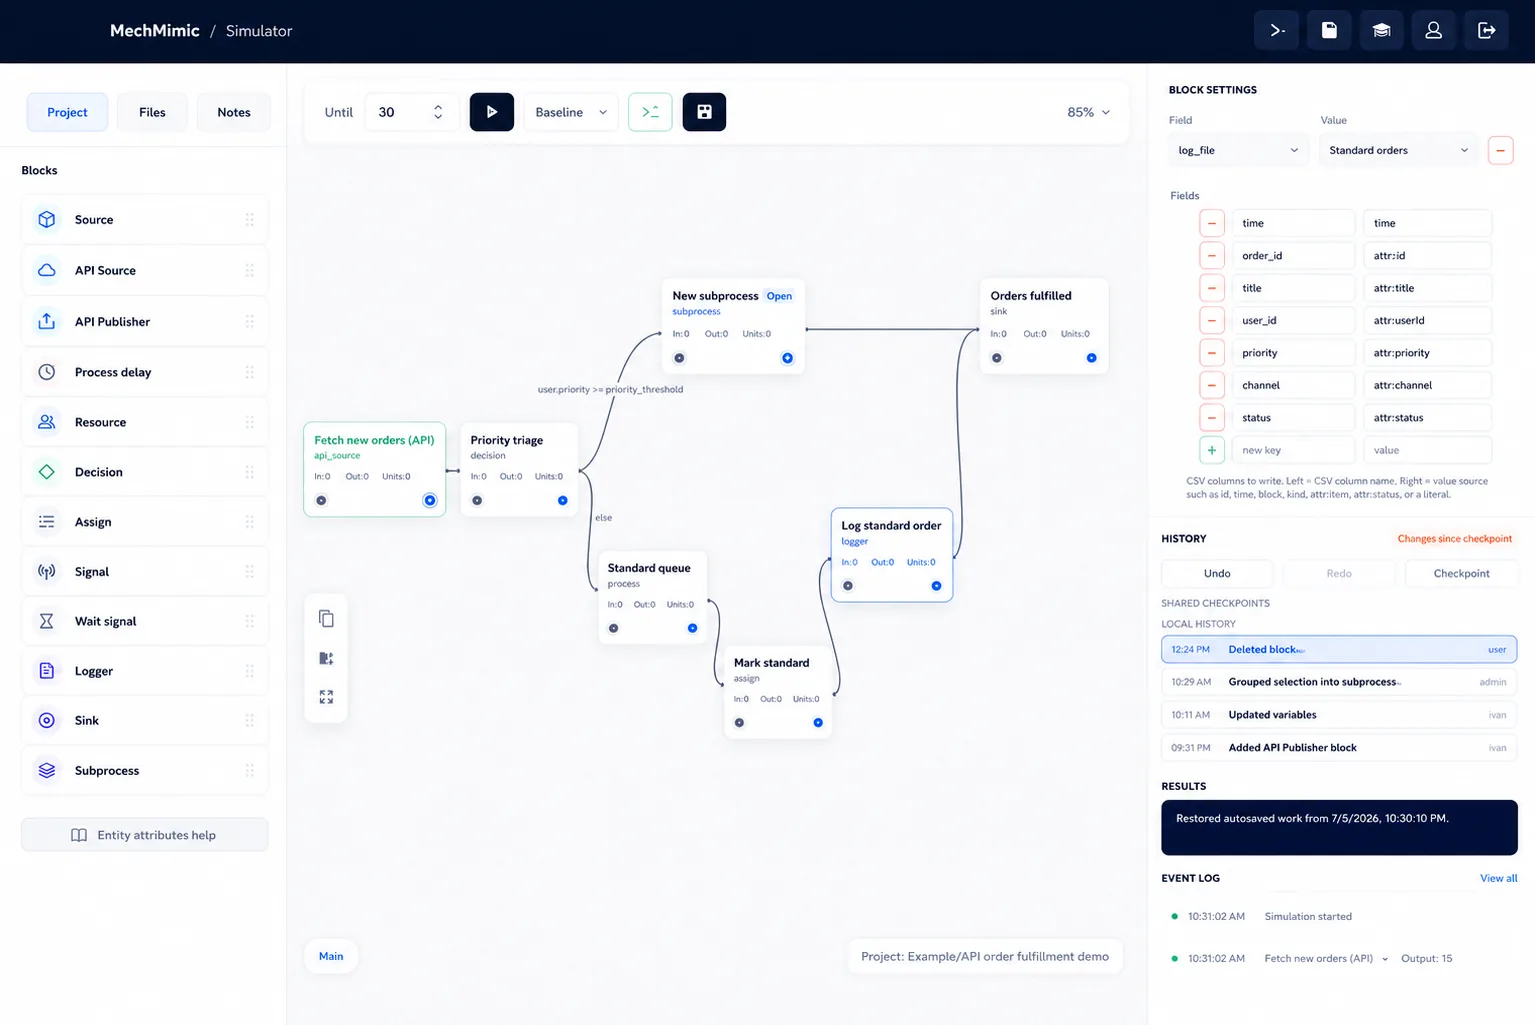Open the user account icon
Screen dimensions: 1535x1025
[1433, 31]
